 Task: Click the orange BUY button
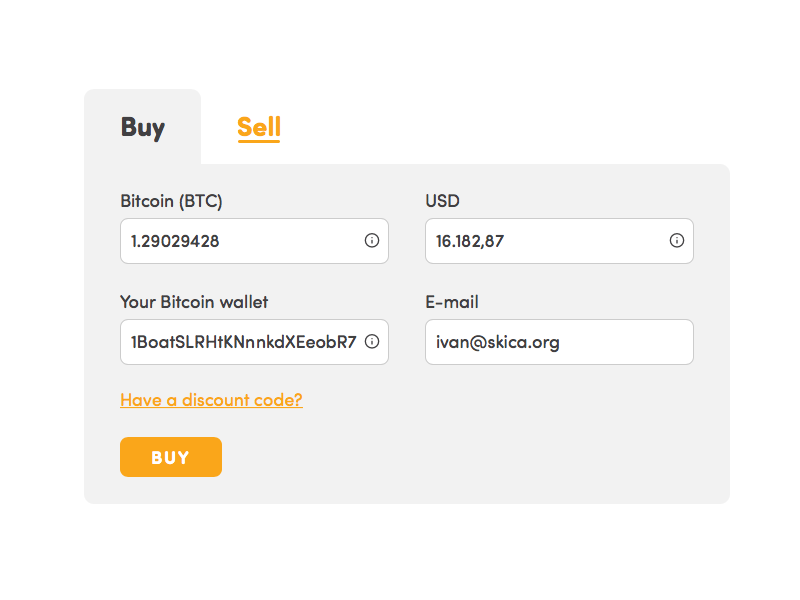(x=171, y=457)
